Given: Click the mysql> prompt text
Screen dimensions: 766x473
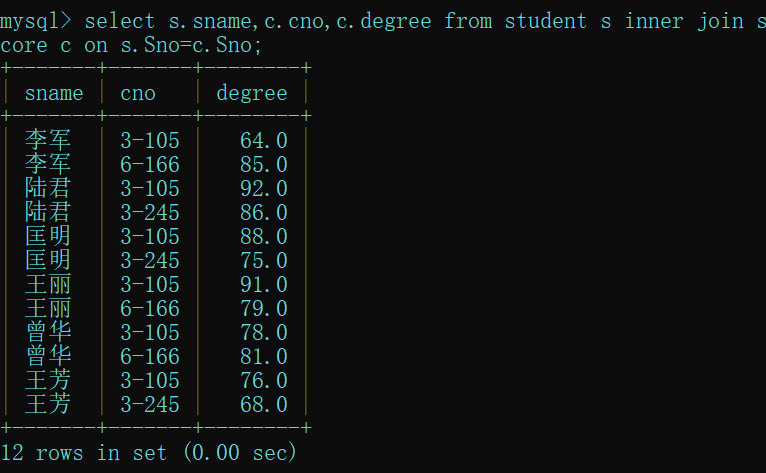Looking at the screenshot, I should (36, 21).
